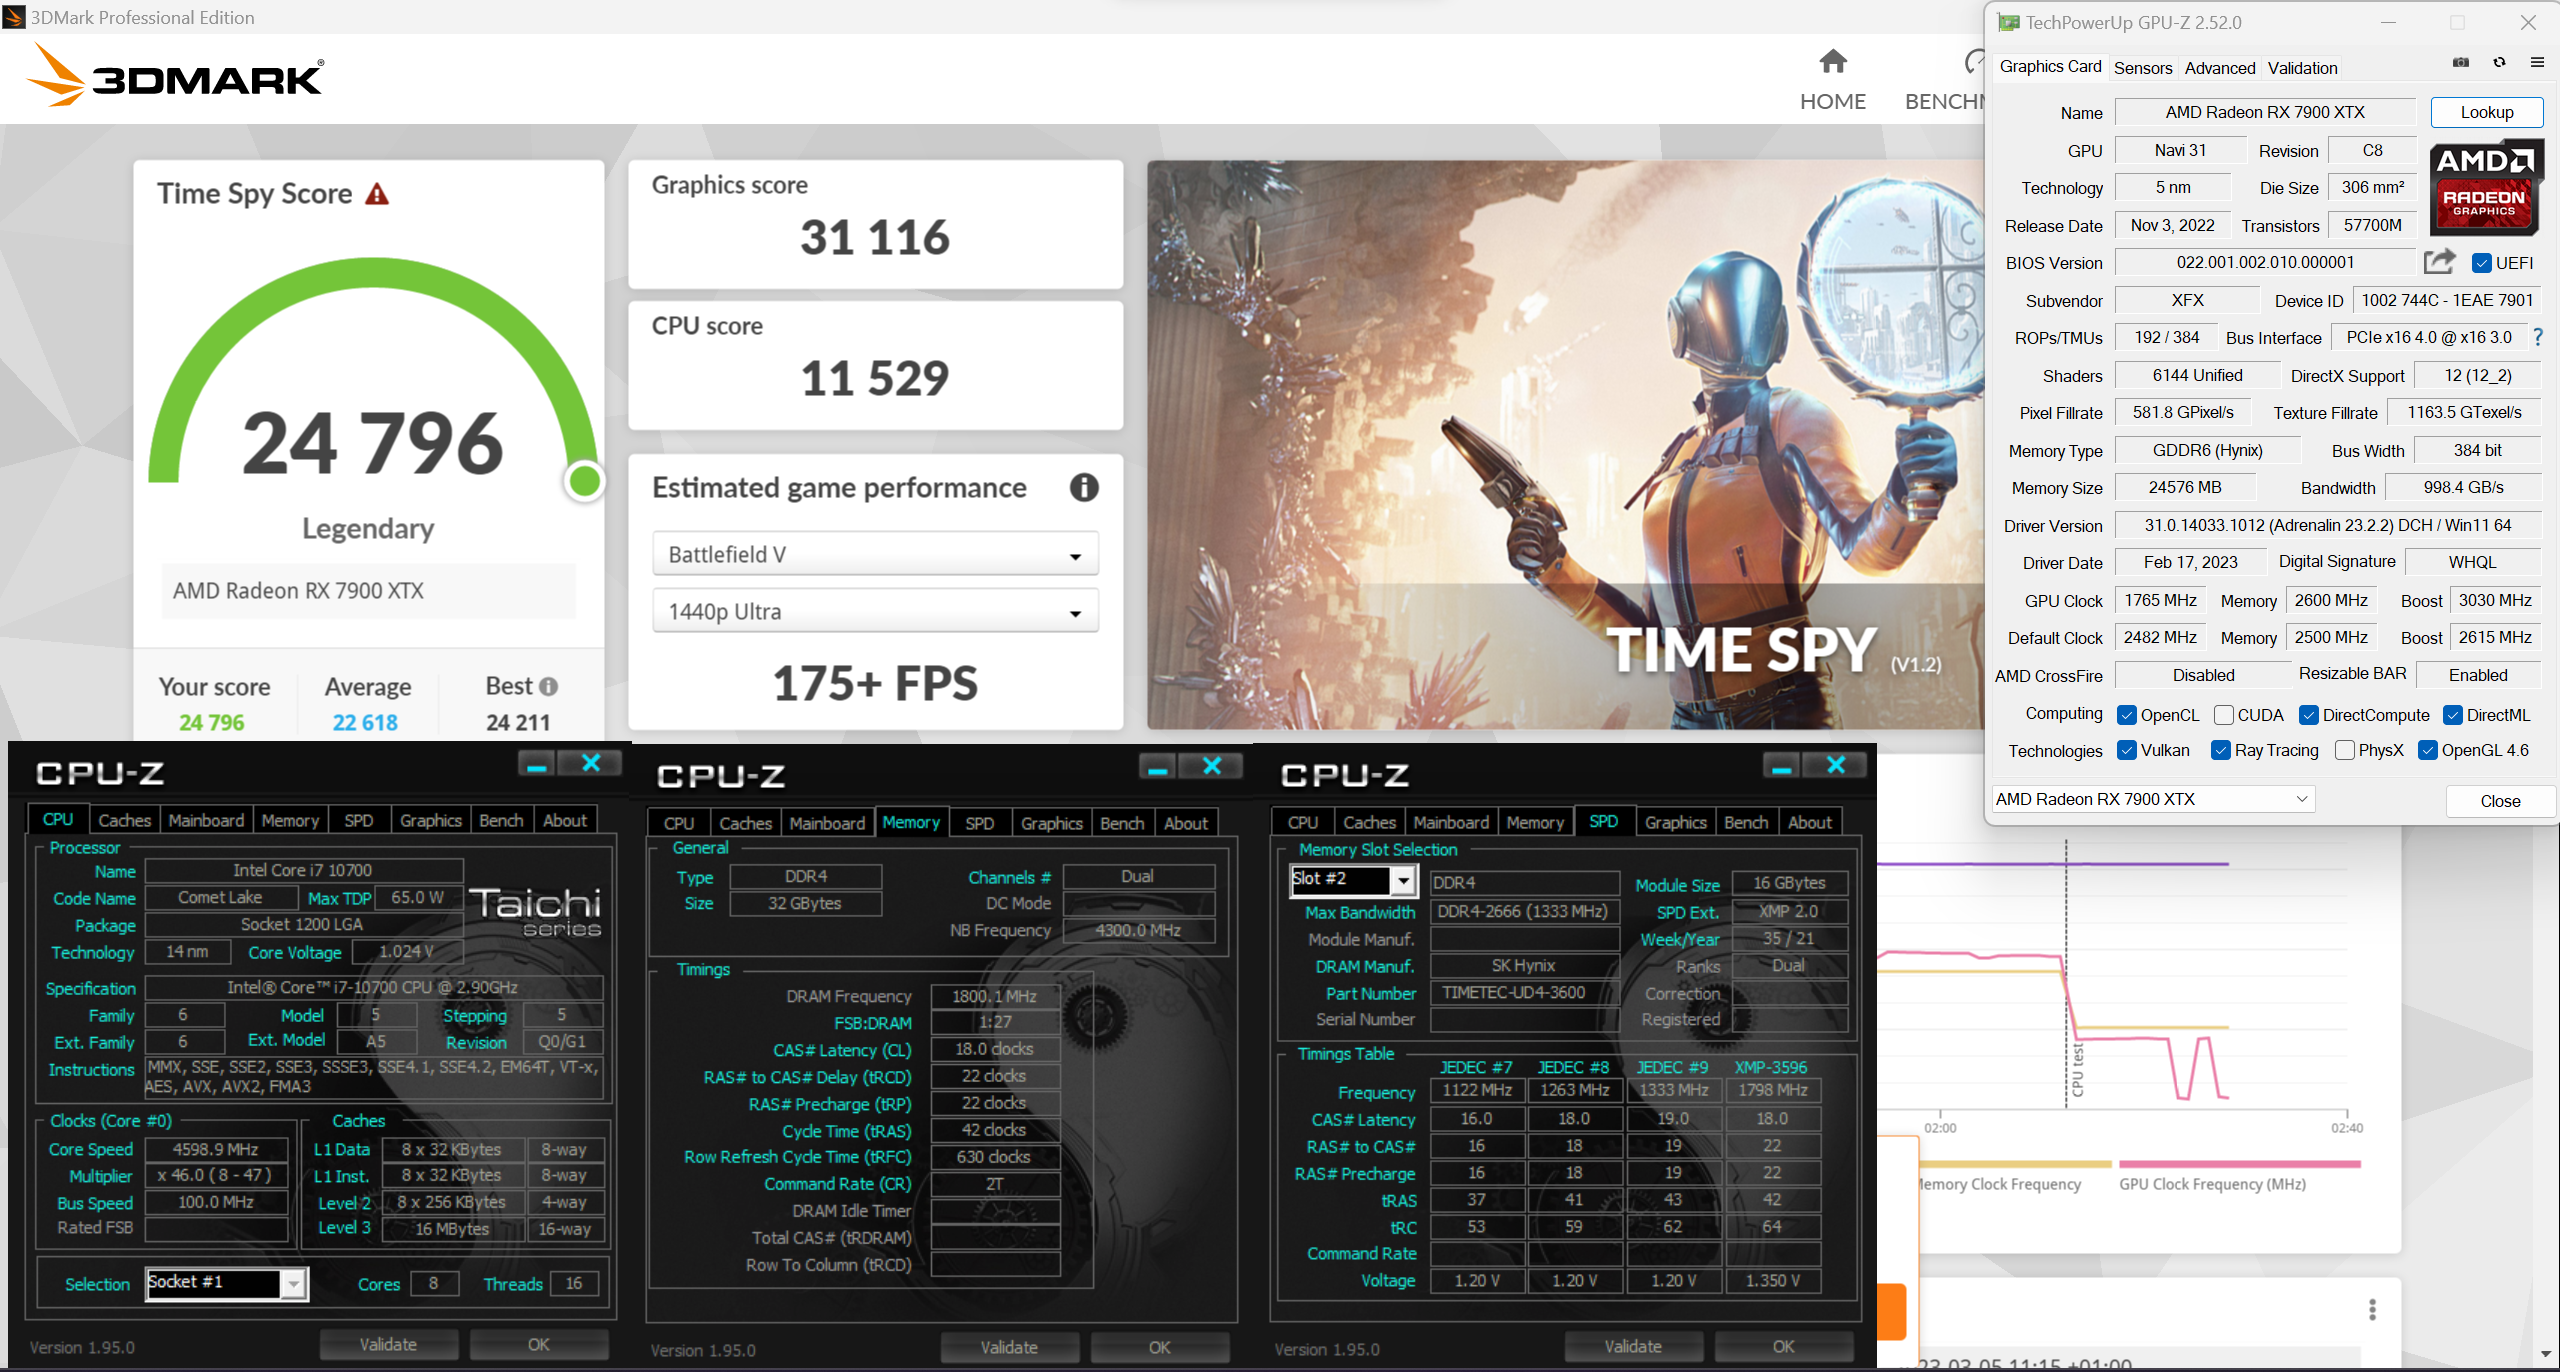Click the GPU-Z refresh icon
This screenshot has width=2560, height=1372.
click(2499, 63)
